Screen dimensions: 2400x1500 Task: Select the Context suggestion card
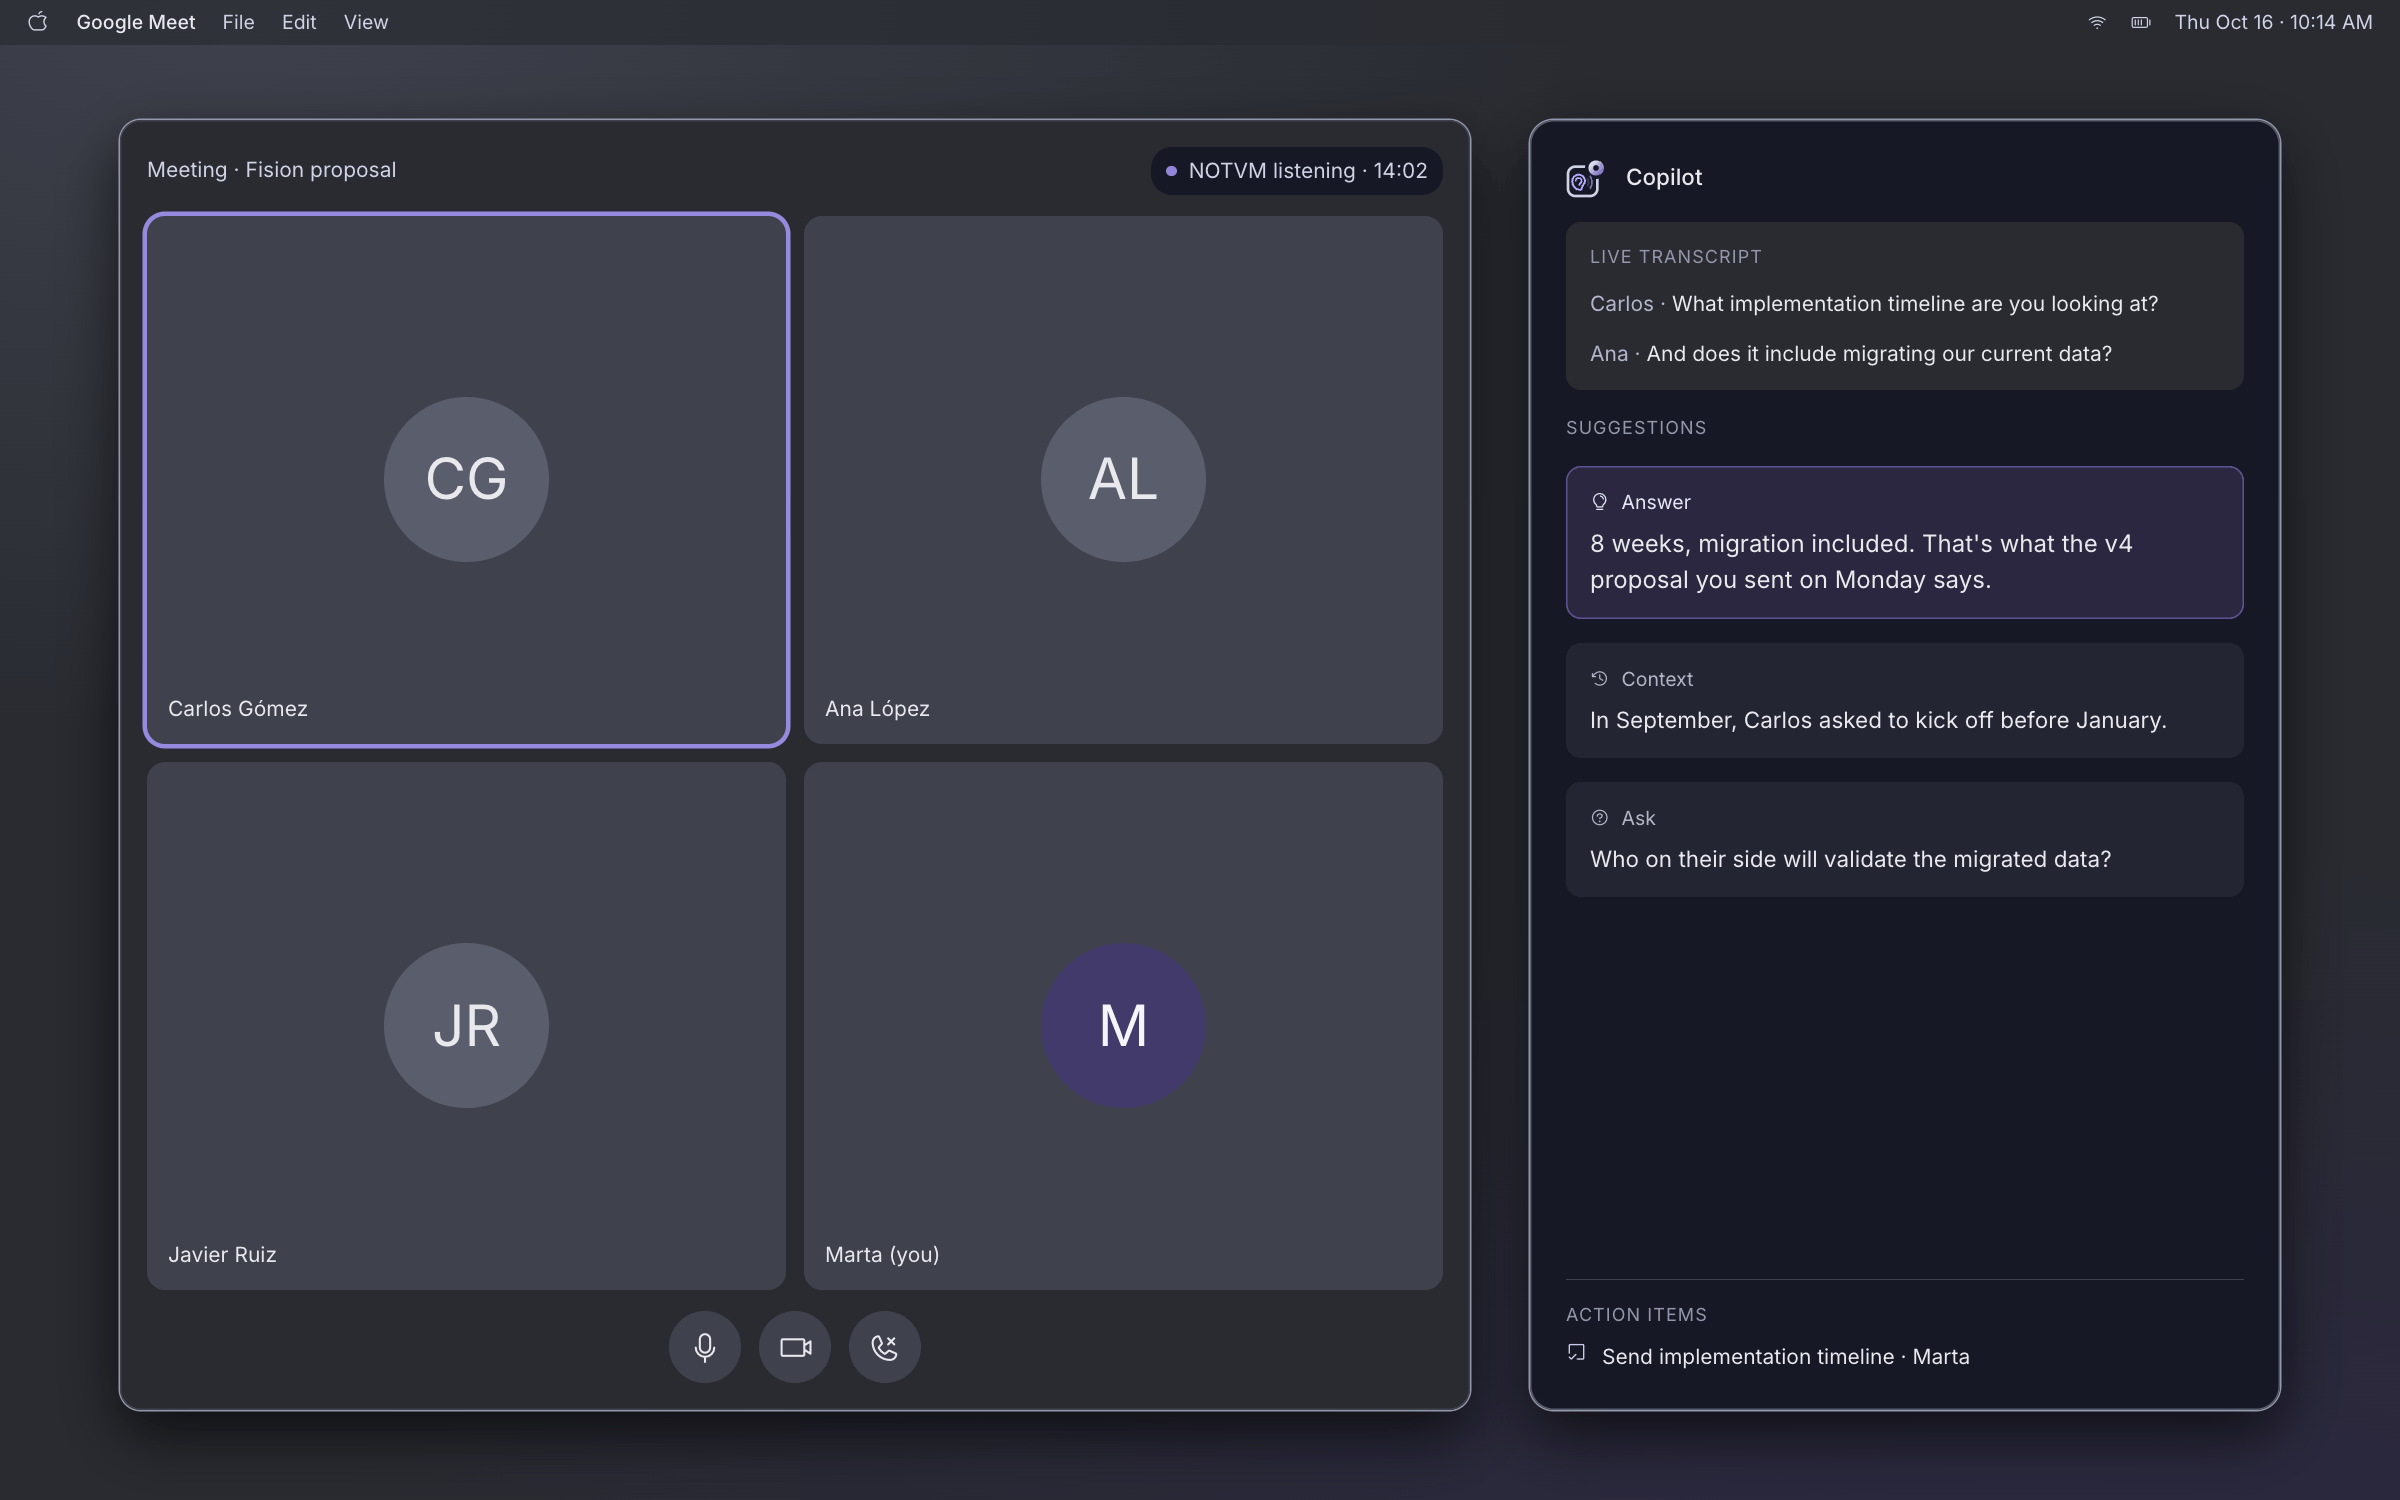(x=1904, y=700)
